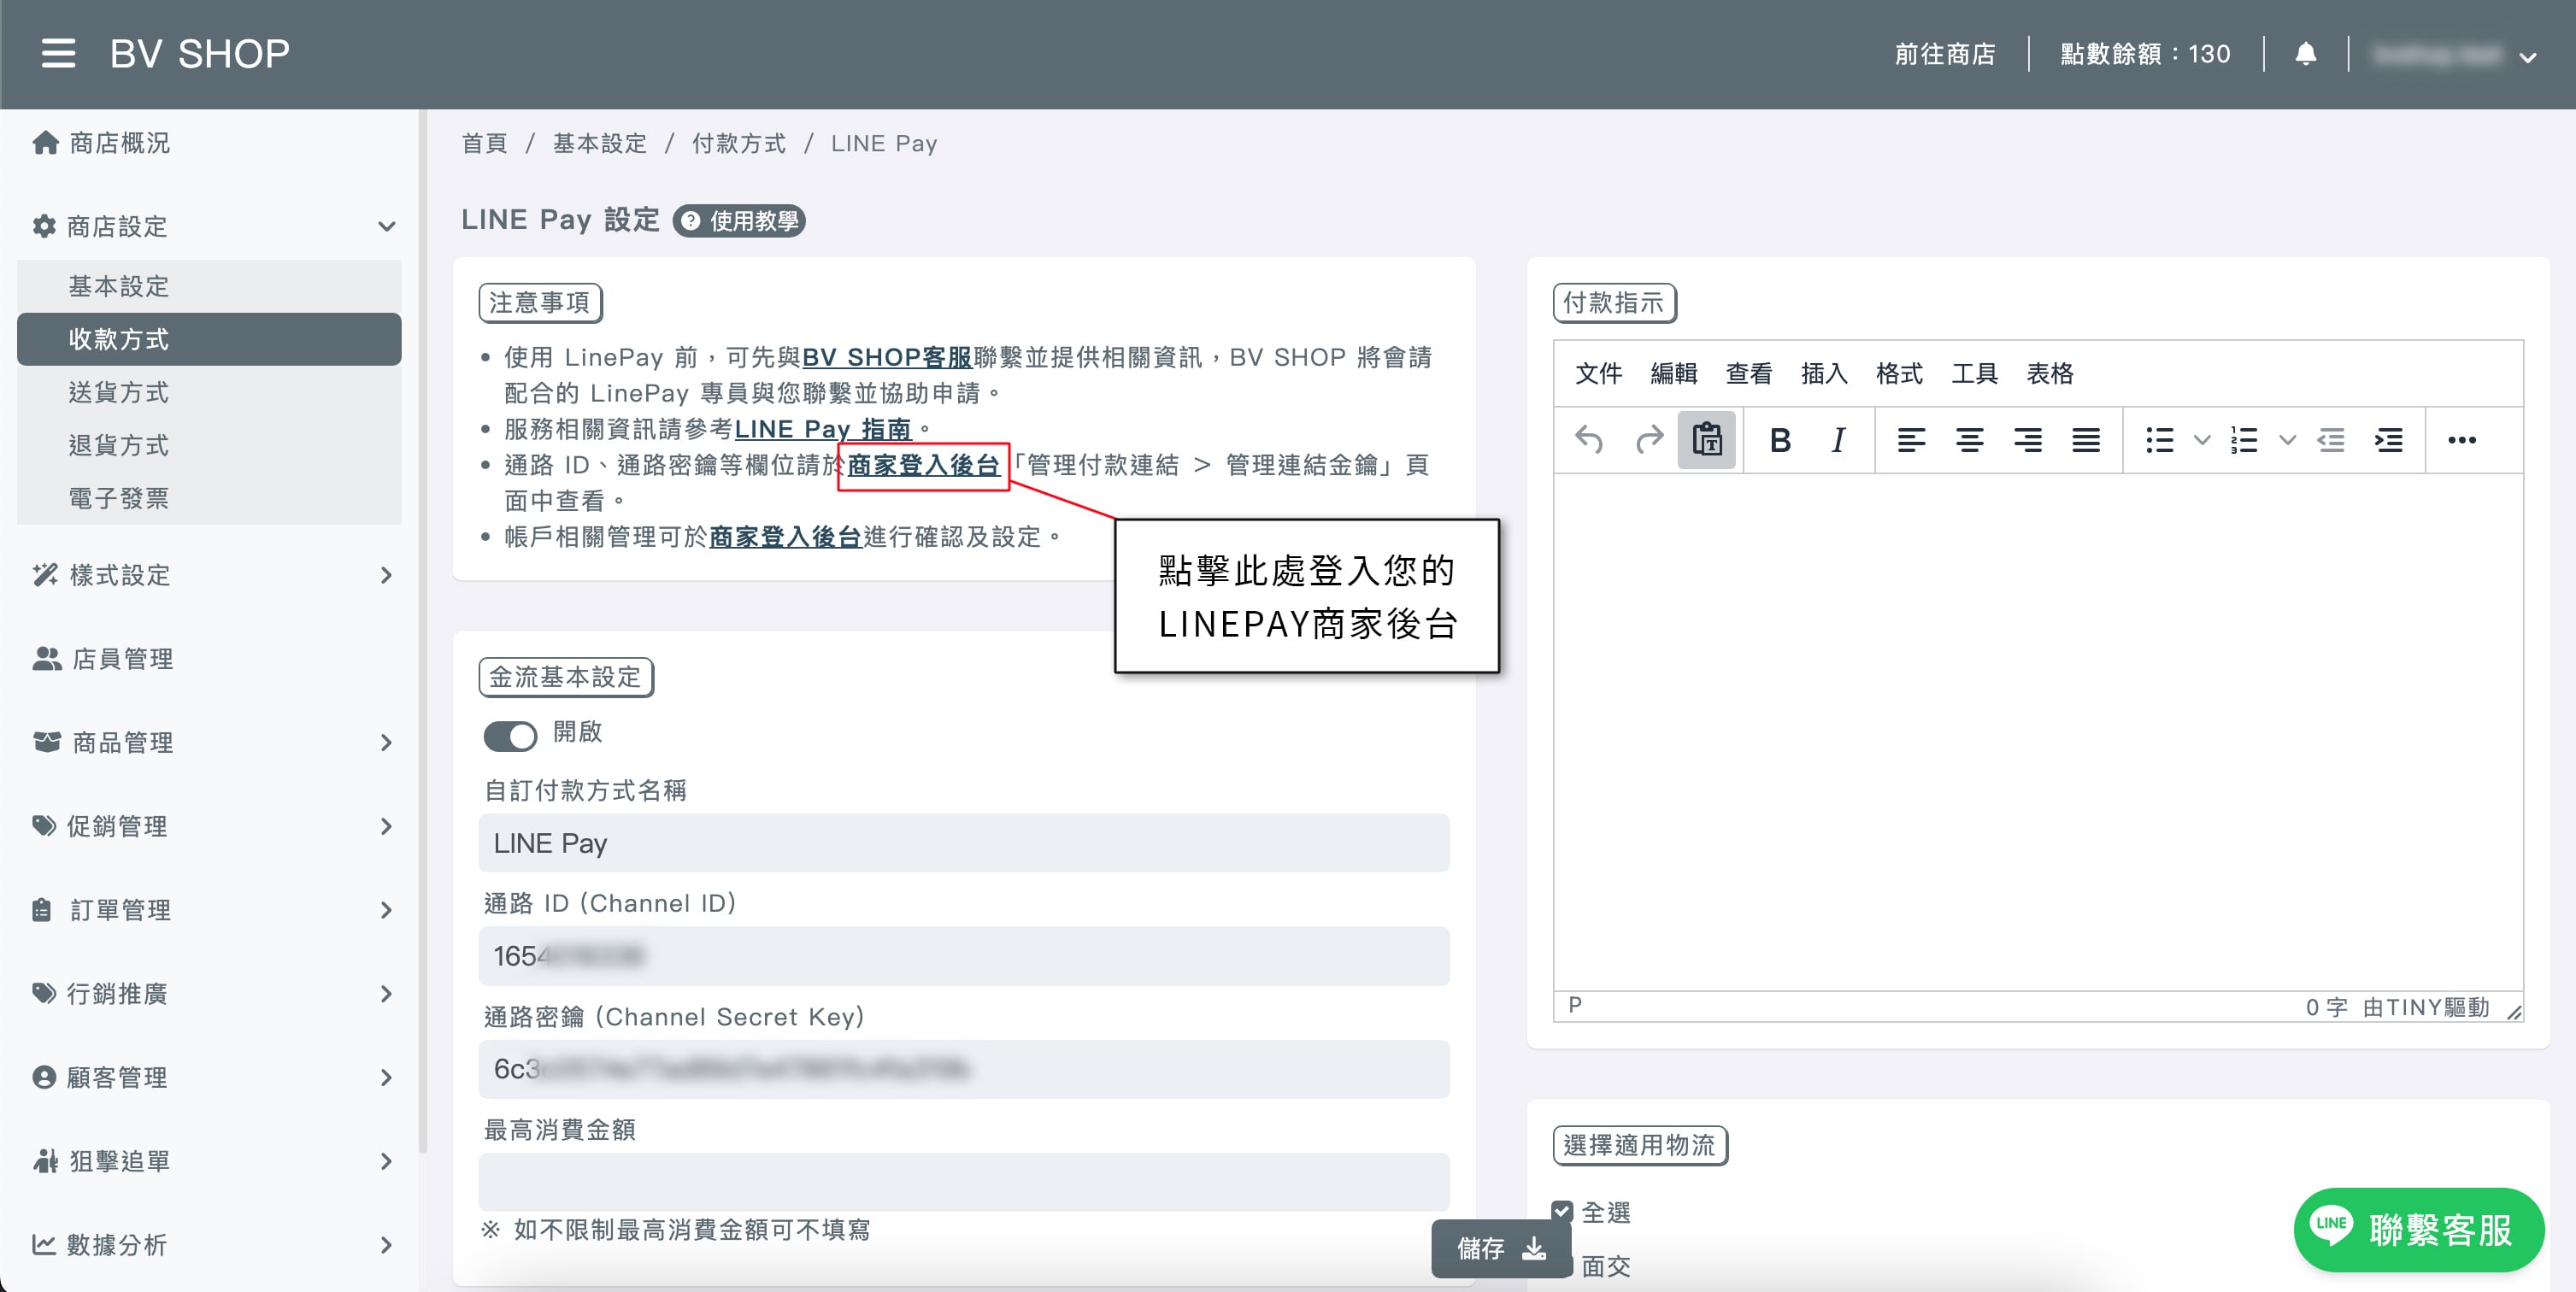Follow the BV SHOP客服 link
The width and height of the screenshot is (2576, 1292).
coord(887,357)
